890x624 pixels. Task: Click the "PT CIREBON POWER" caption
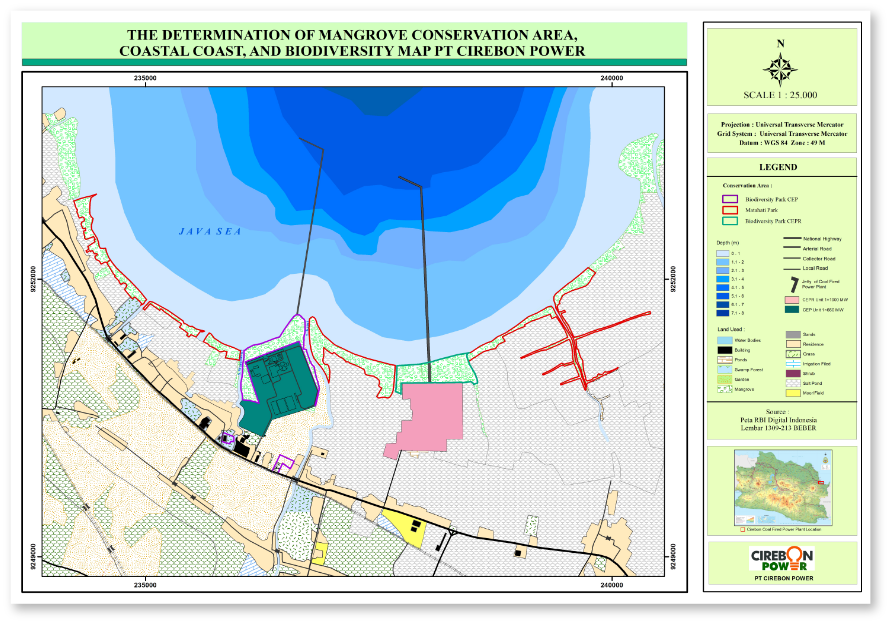pos(784,578)
